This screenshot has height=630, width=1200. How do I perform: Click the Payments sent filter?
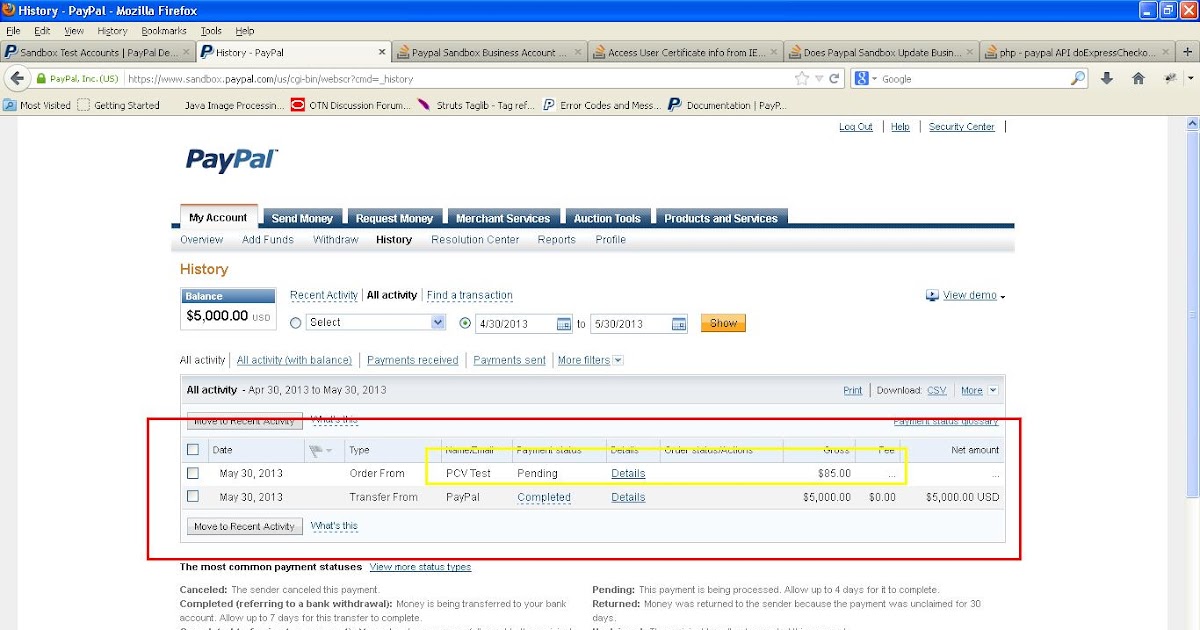510,360
